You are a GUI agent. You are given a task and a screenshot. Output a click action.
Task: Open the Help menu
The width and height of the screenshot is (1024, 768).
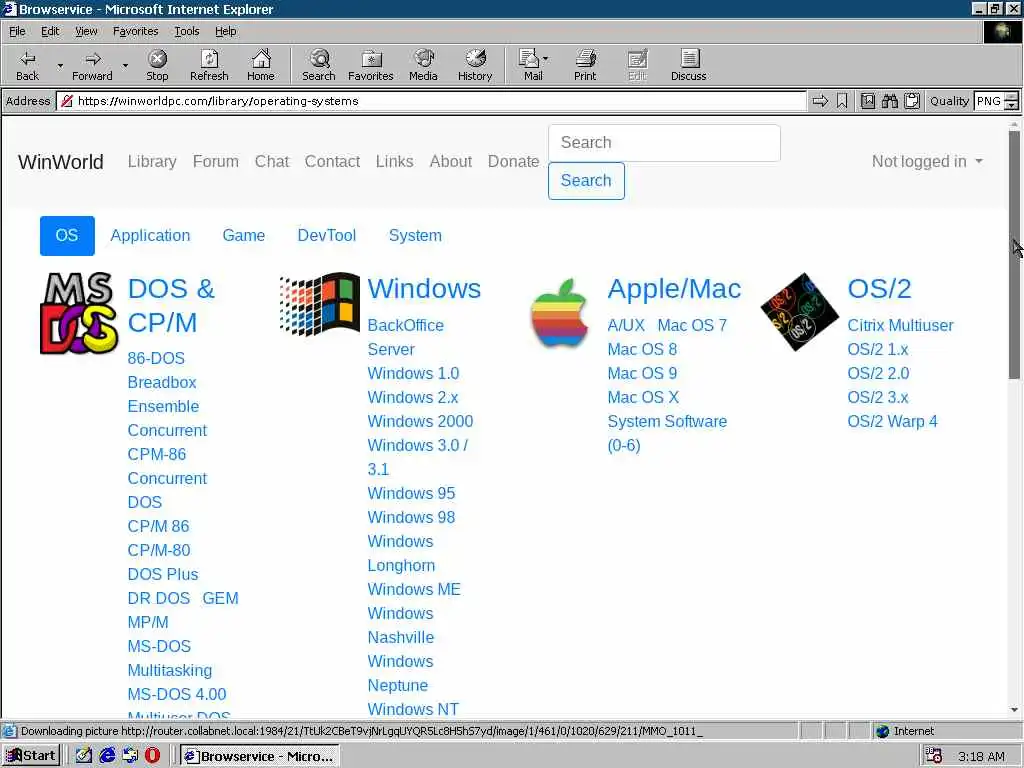(225, 31)
